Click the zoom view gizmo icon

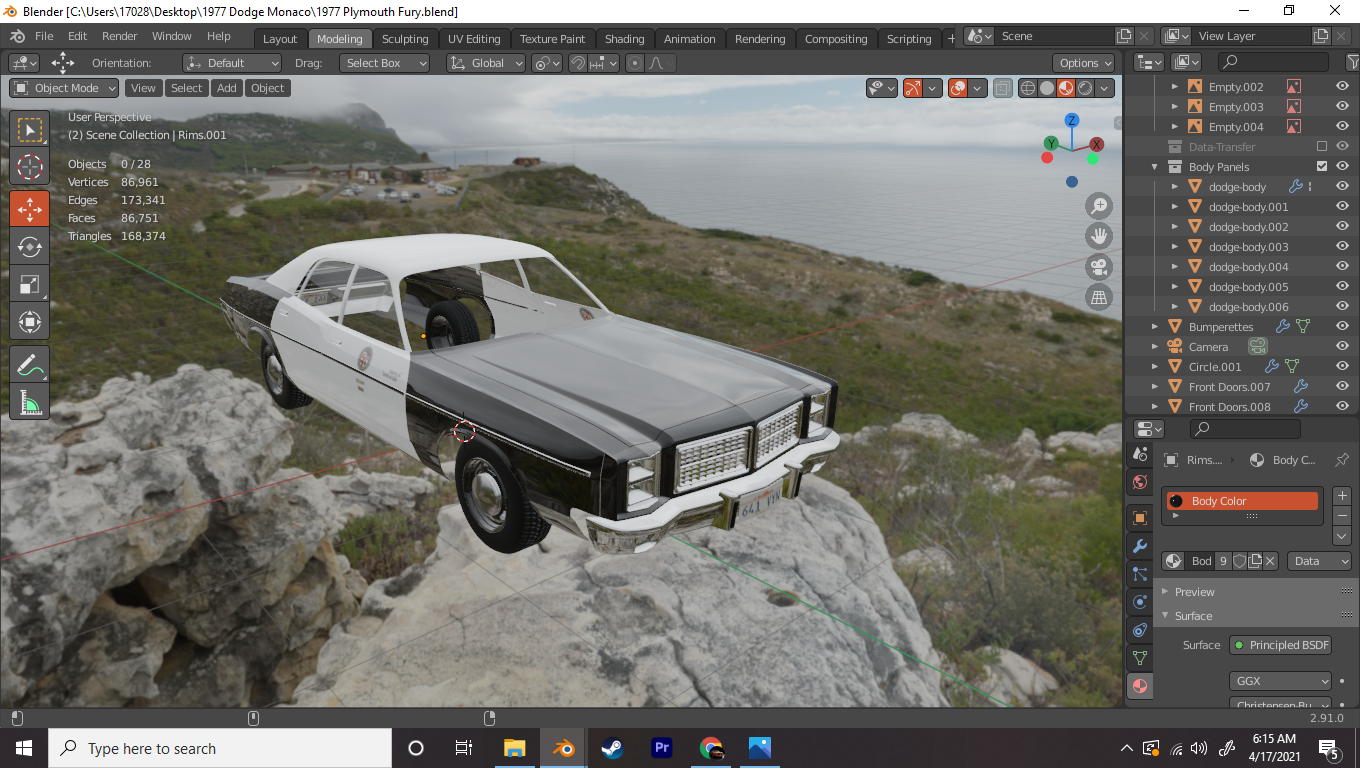1099,207
